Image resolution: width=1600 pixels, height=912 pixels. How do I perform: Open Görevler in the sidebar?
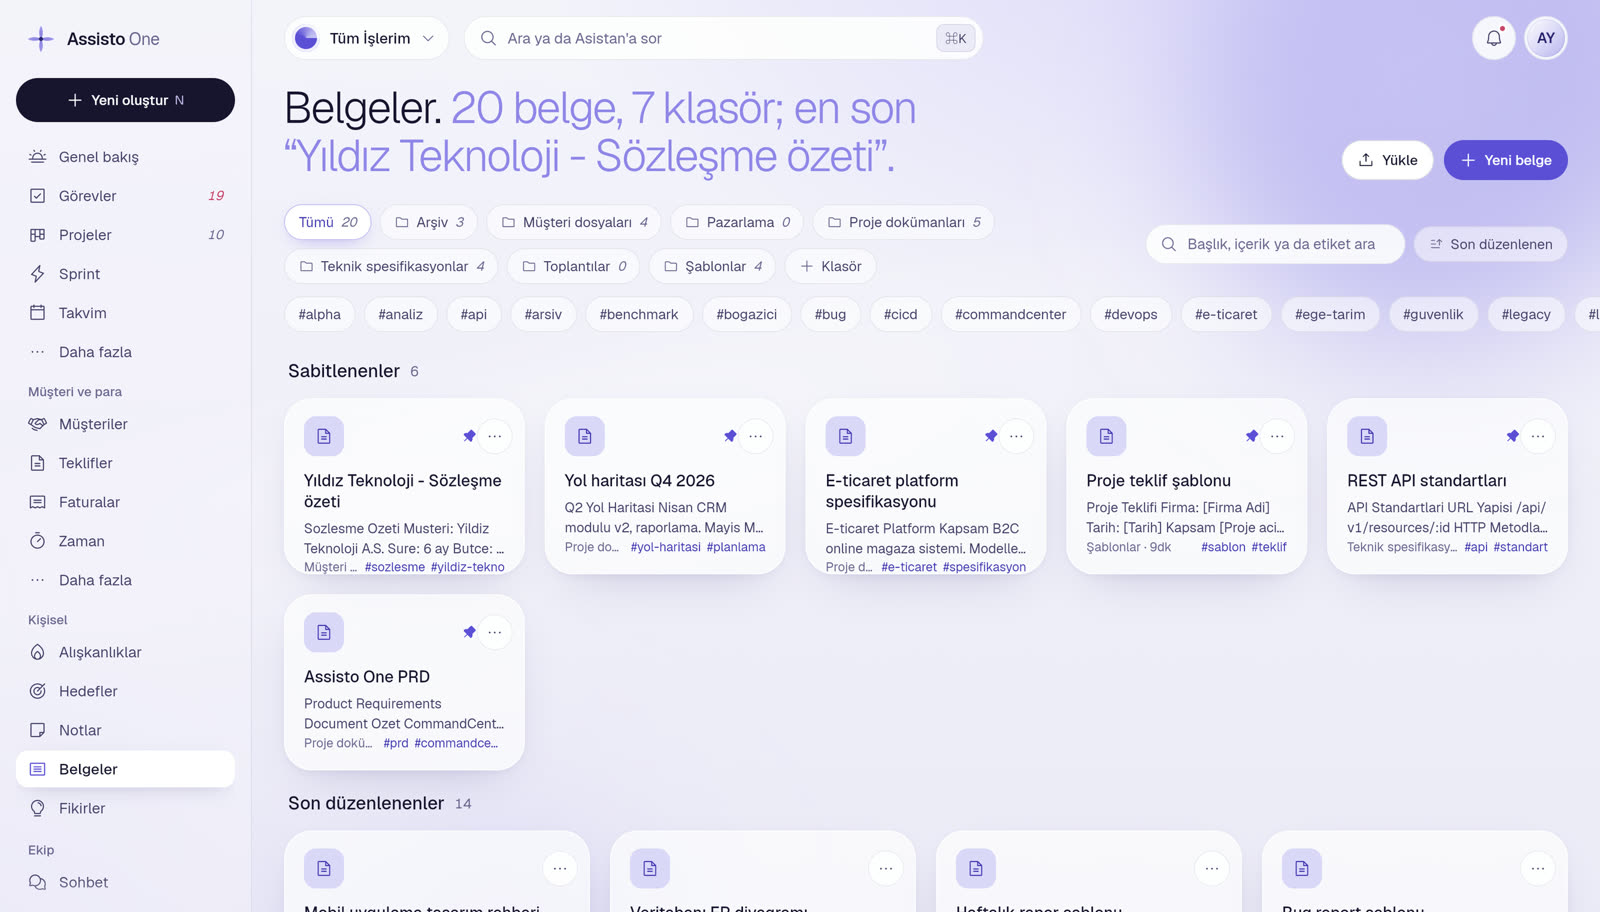(125, 196)
